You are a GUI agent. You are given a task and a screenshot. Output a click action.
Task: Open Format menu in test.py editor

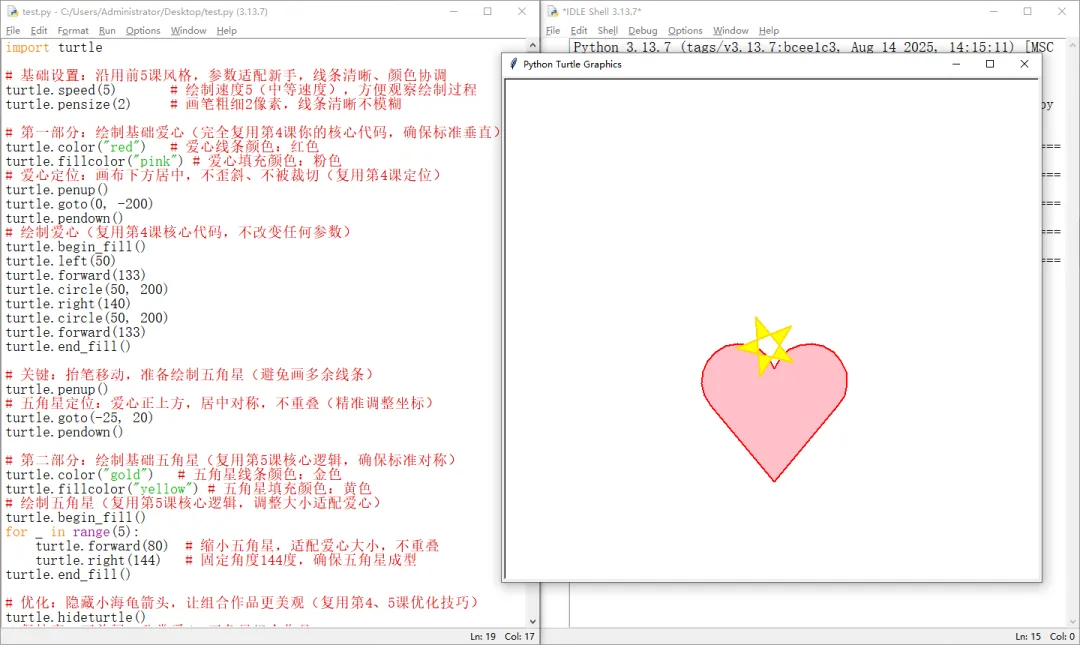(x=73, y=30)
